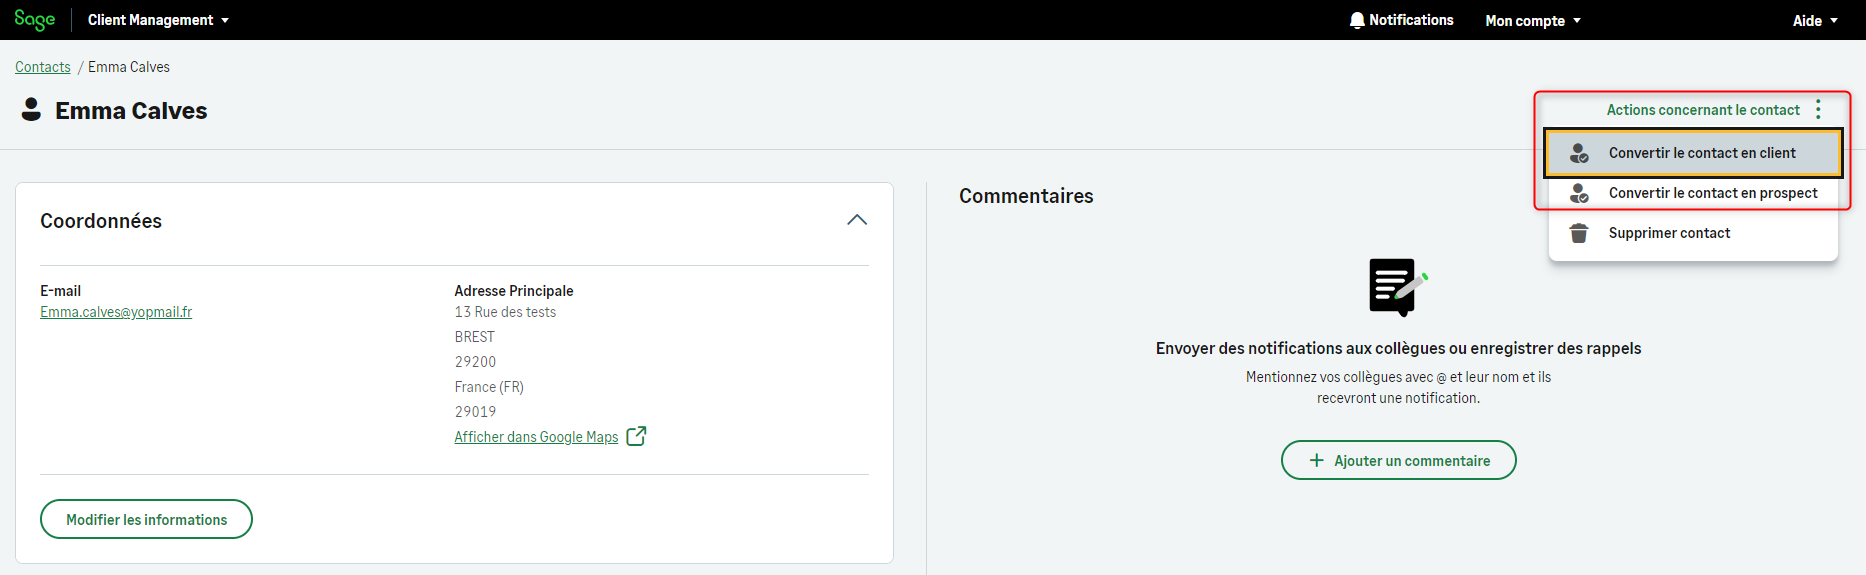Image resolution: width=1866 pixels, height=575 pixels.
Task: Expand the Mon compte menu
Action: (x=1533, y=20)
